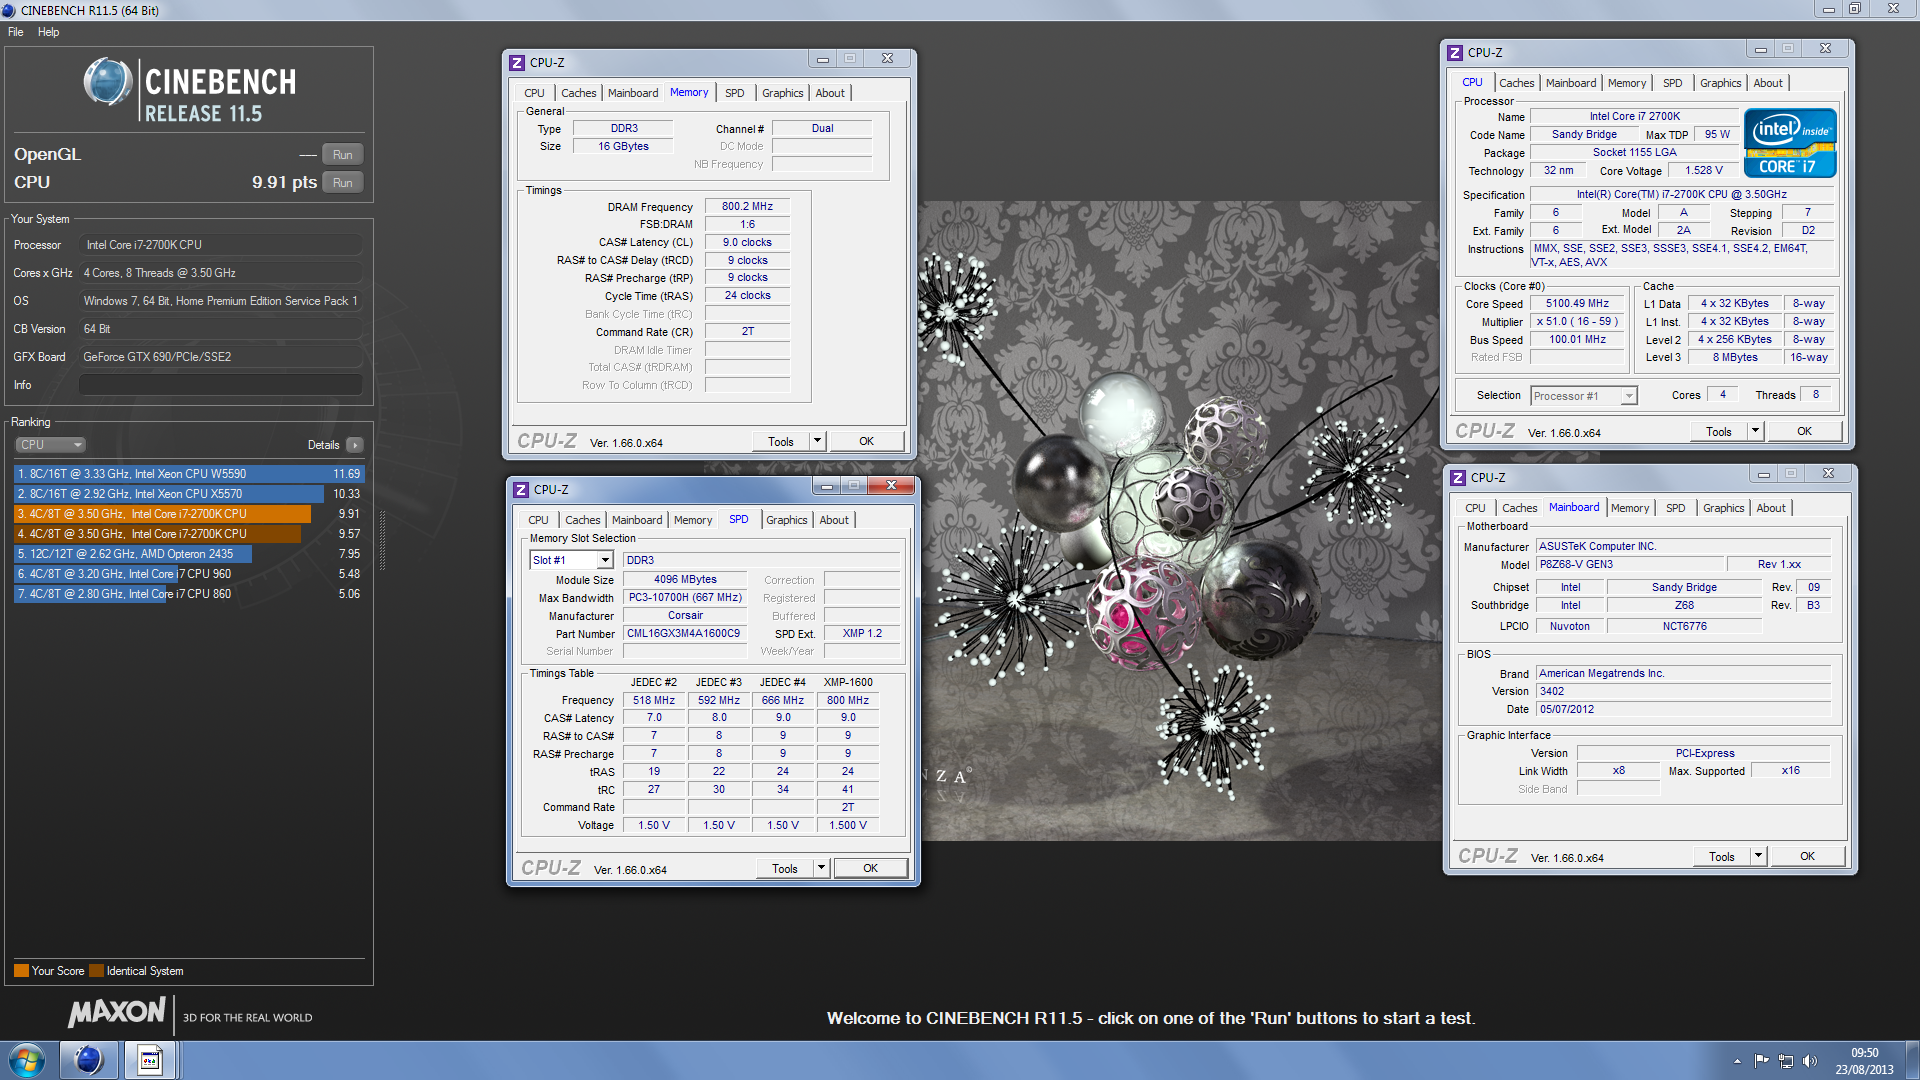Select ranking entry Xeon CPU X5570
The width and height of the screenshot is (1920, 1080).
pos(189,494)
